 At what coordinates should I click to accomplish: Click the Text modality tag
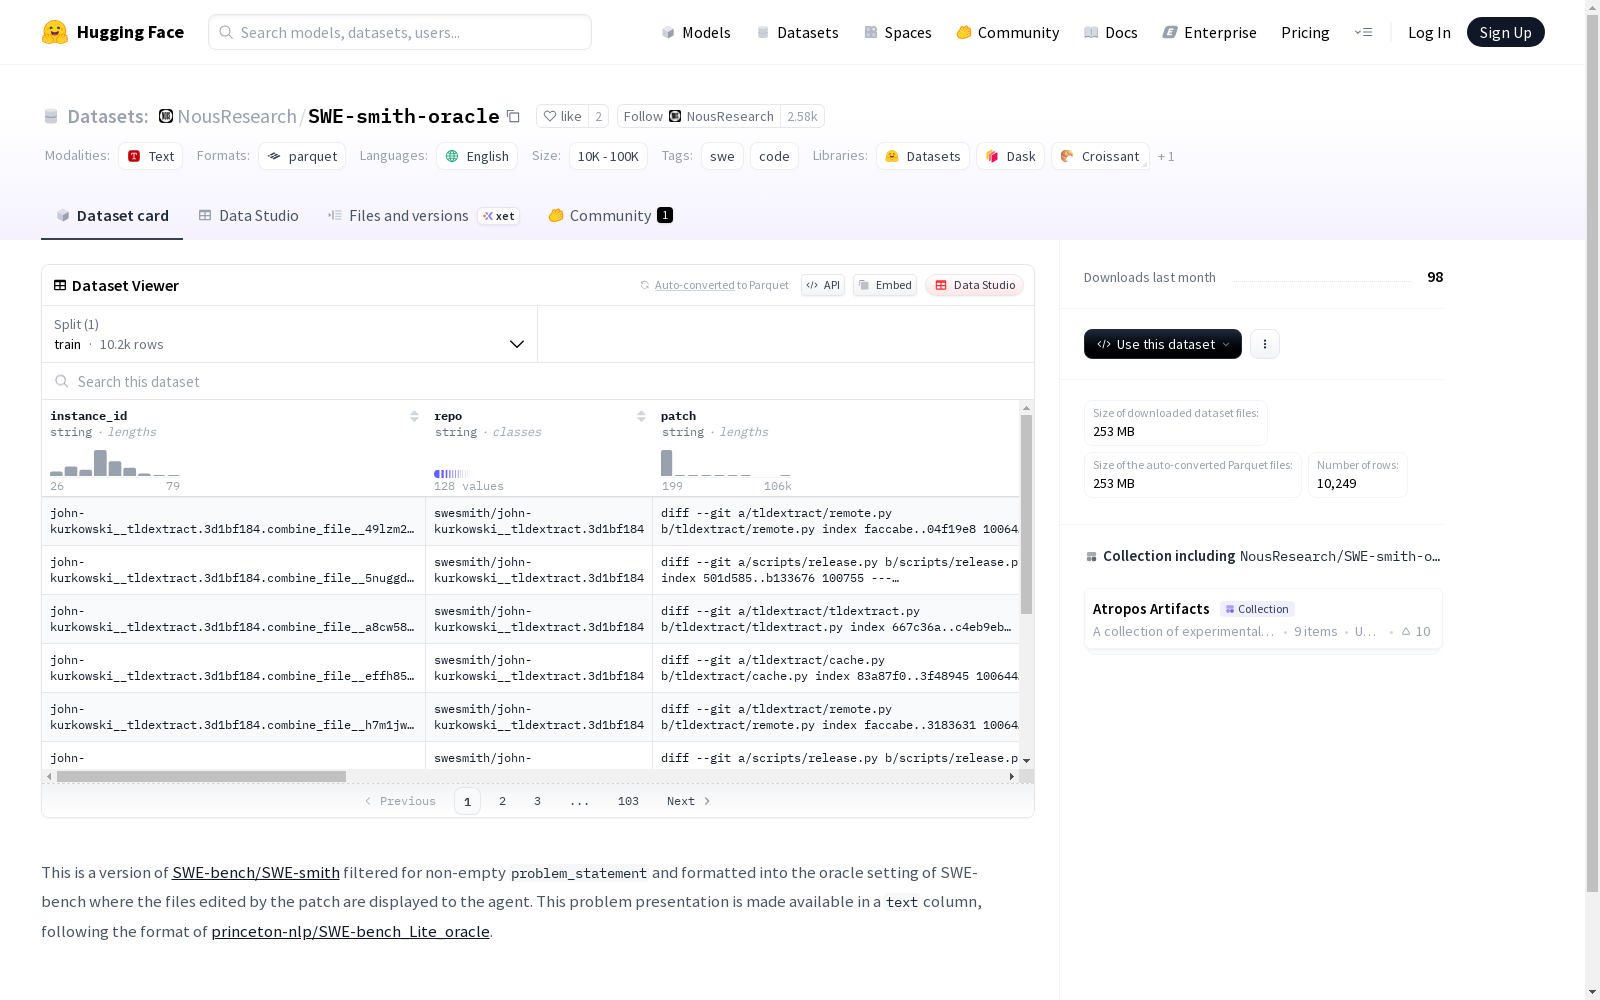(151, 156)
